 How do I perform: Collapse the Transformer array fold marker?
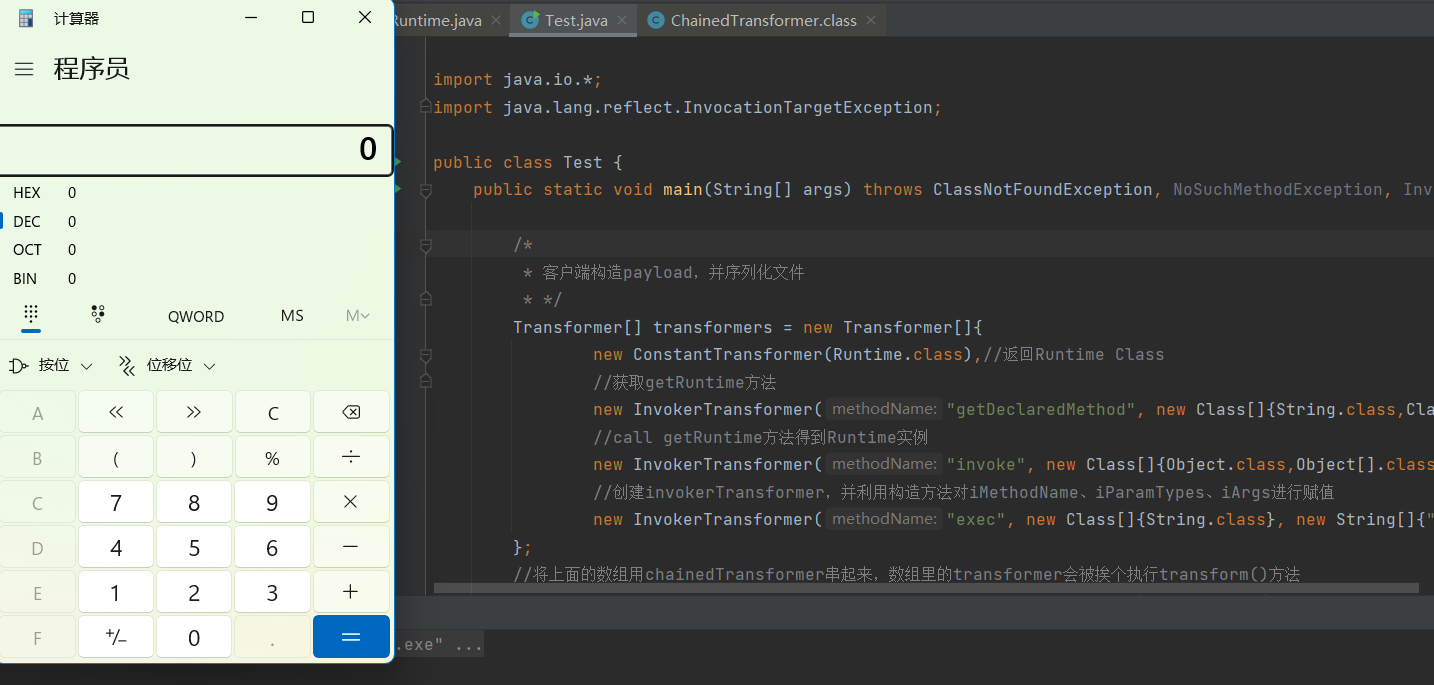click(426, 355)
